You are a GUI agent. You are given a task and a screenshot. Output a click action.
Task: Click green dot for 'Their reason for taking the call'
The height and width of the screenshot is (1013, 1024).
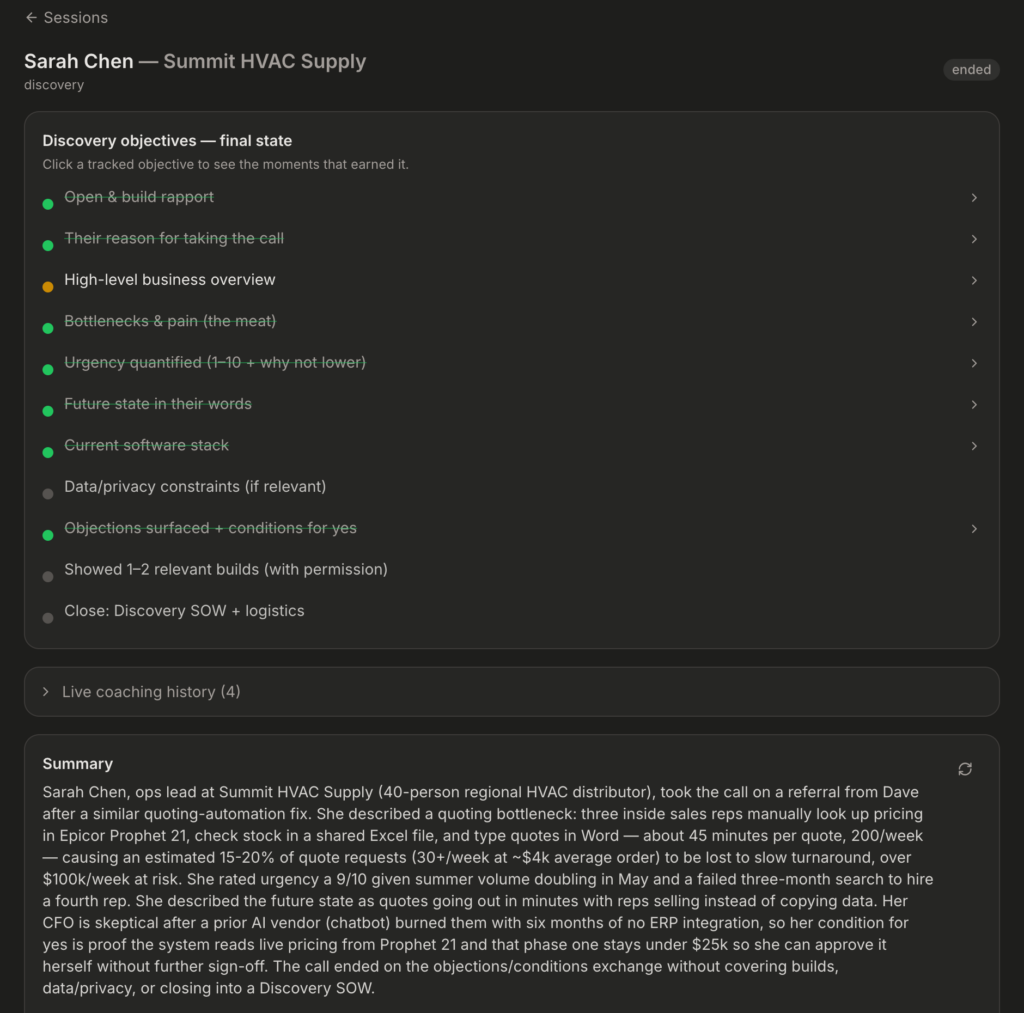[x=48, y=246]
